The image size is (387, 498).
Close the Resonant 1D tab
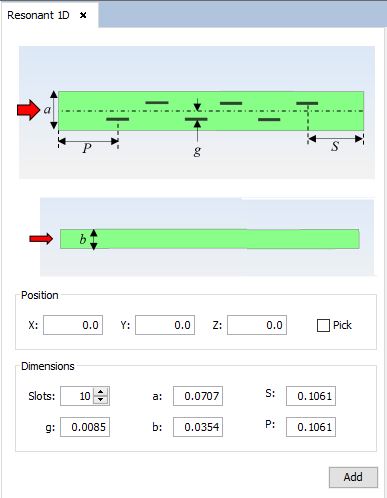(83, 15)
